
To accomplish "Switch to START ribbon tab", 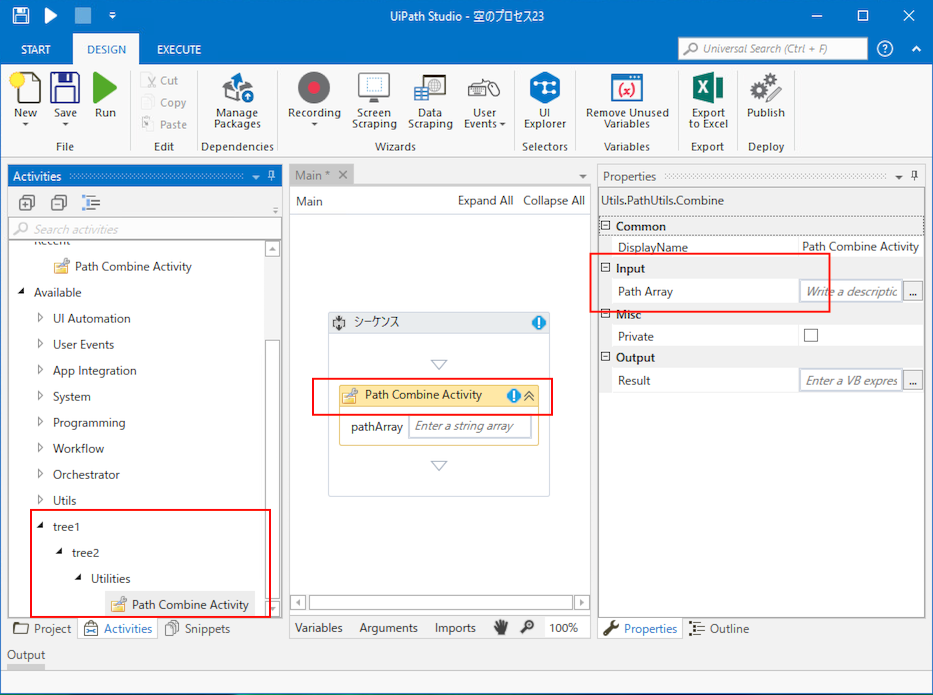I will click(36, 49).
